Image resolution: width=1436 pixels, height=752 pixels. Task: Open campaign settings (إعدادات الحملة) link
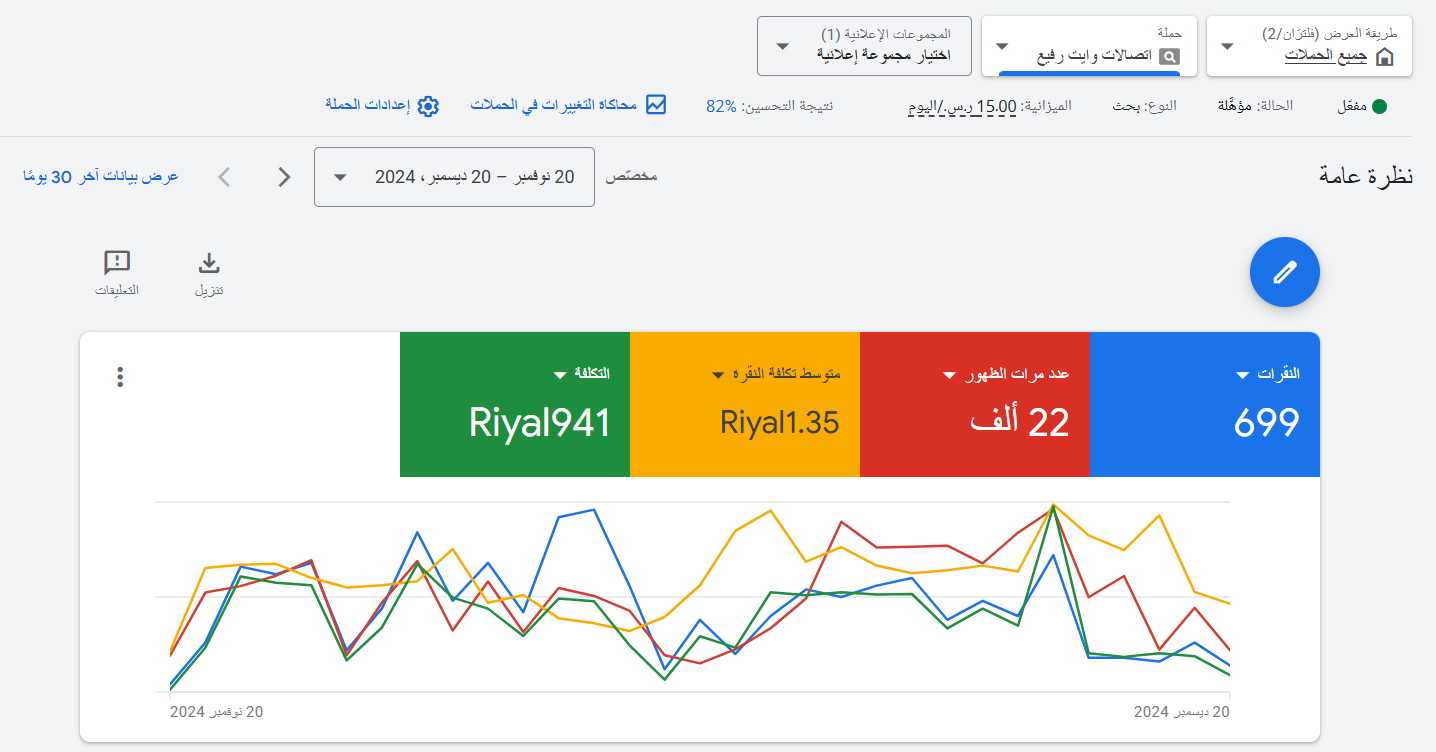pyautogui.click(x=368, y=105)
